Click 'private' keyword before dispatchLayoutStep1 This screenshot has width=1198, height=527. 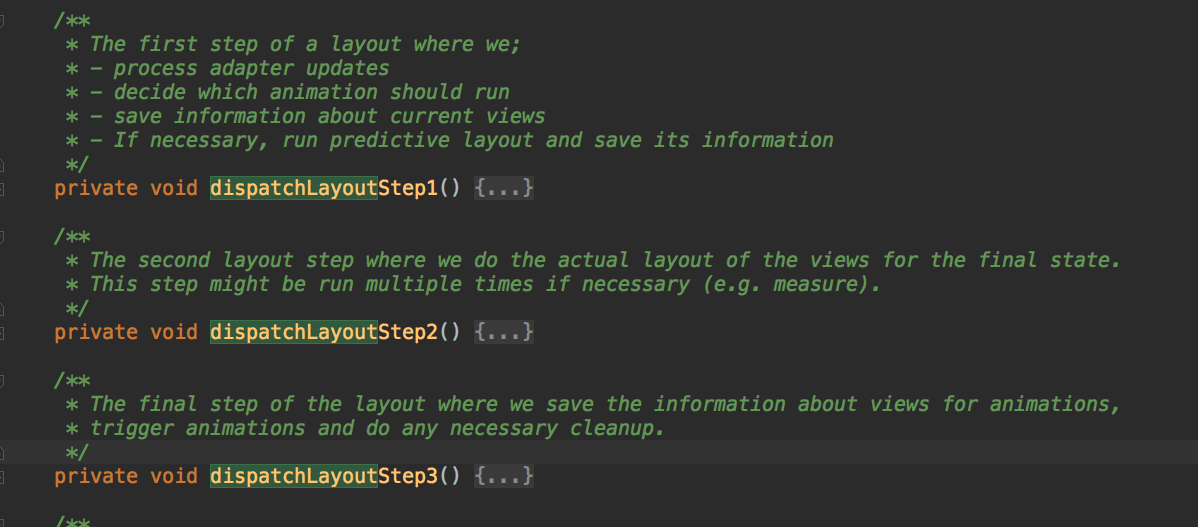(96, 188)
